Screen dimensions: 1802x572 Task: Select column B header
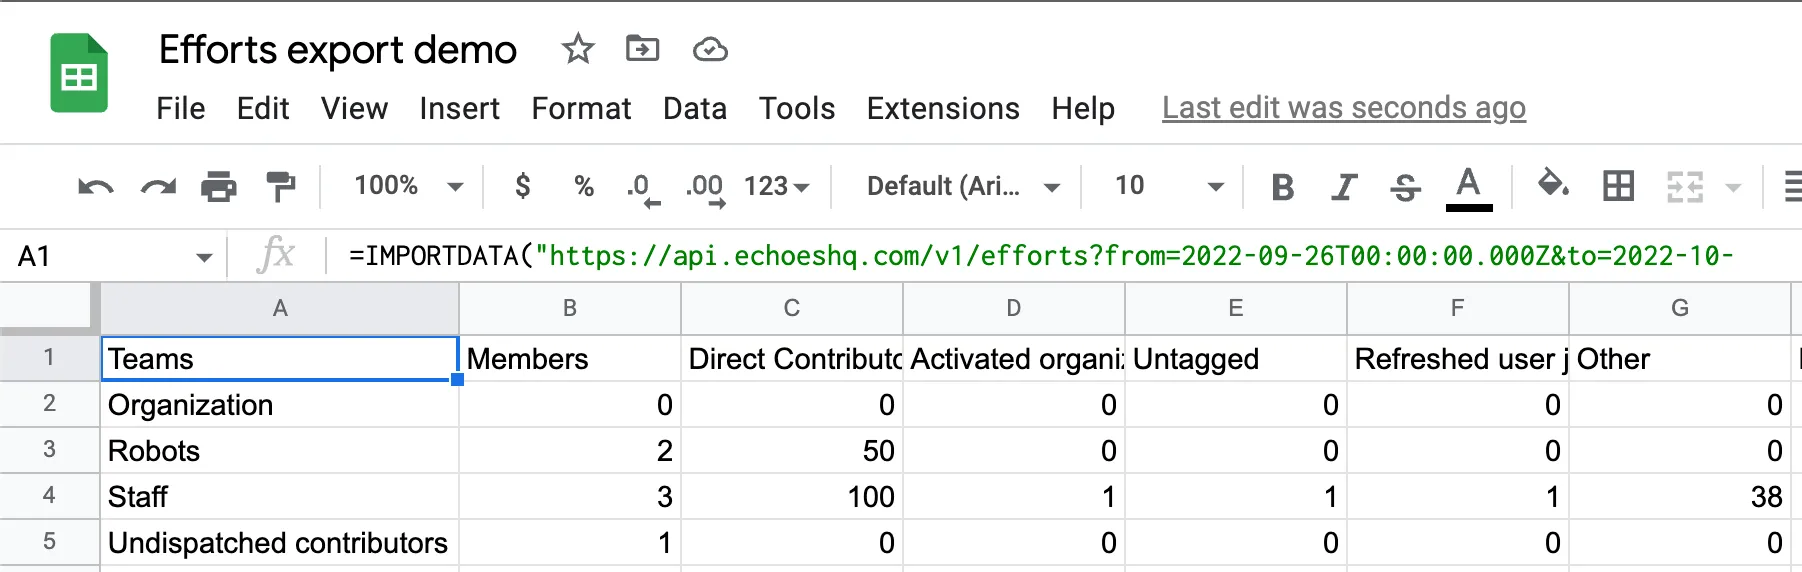pos(570,308)
